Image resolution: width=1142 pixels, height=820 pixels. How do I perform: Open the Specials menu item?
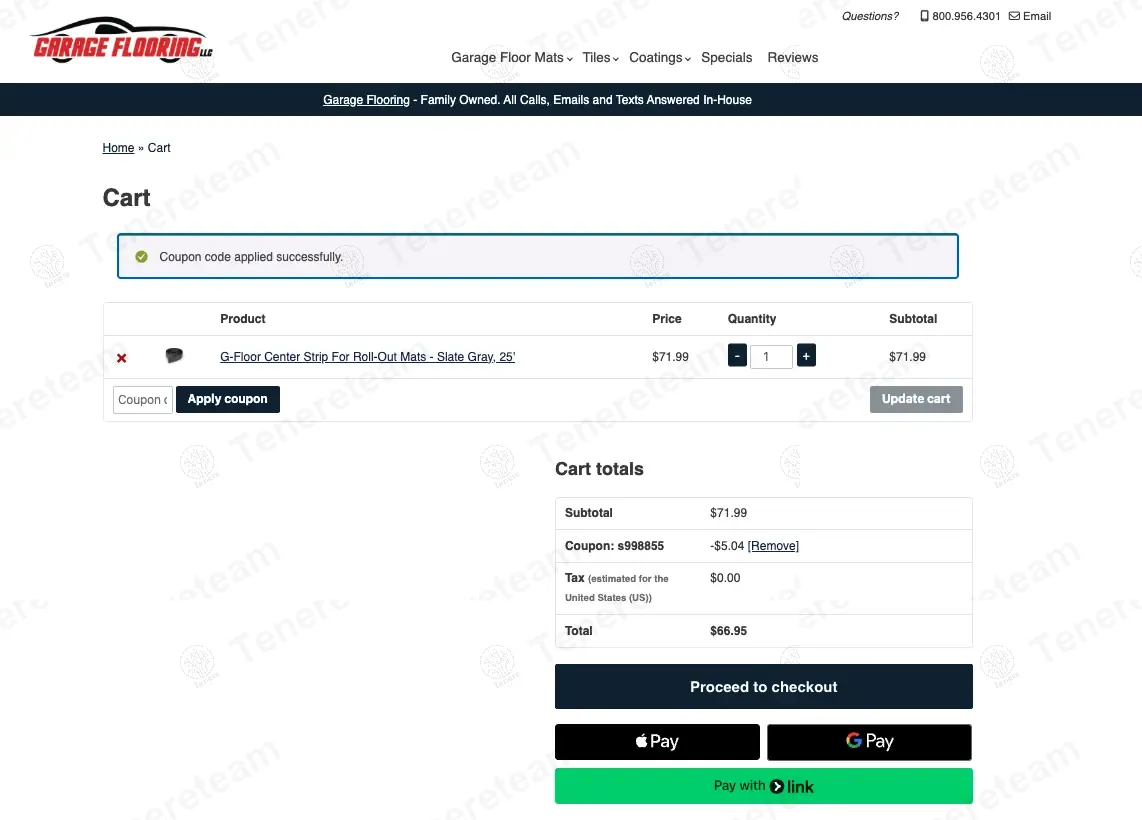[726, 58]
